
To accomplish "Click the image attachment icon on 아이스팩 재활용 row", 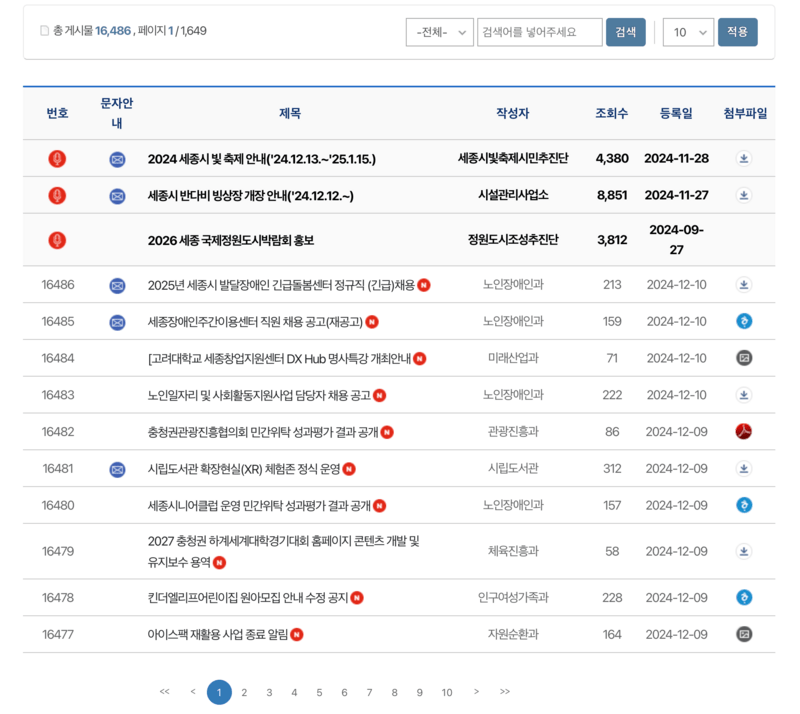I will coord(743,634).
